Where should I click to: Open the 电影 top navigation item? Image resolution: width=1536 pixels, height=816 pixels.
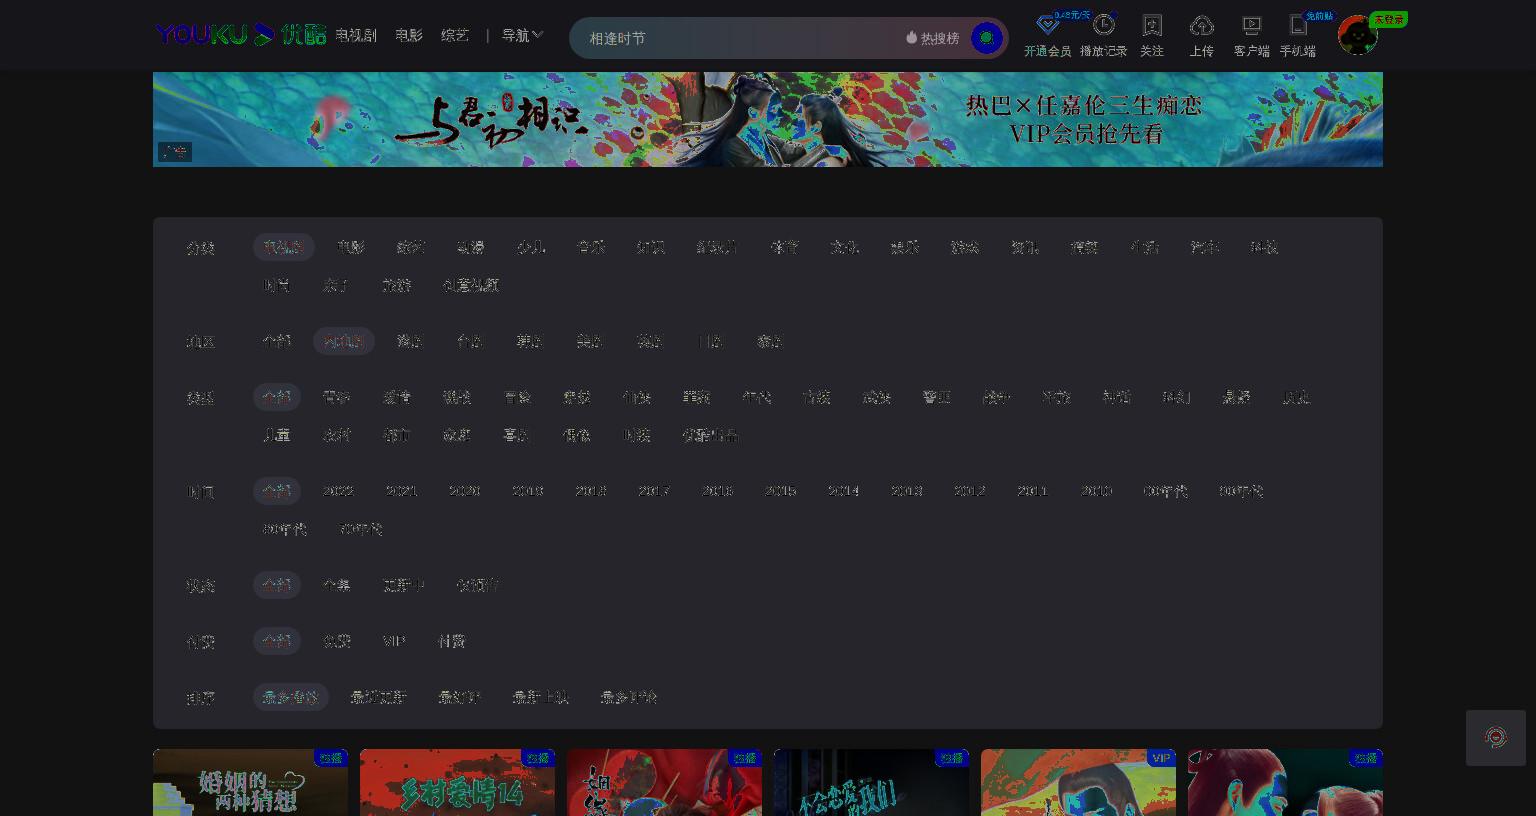point(409,35)
